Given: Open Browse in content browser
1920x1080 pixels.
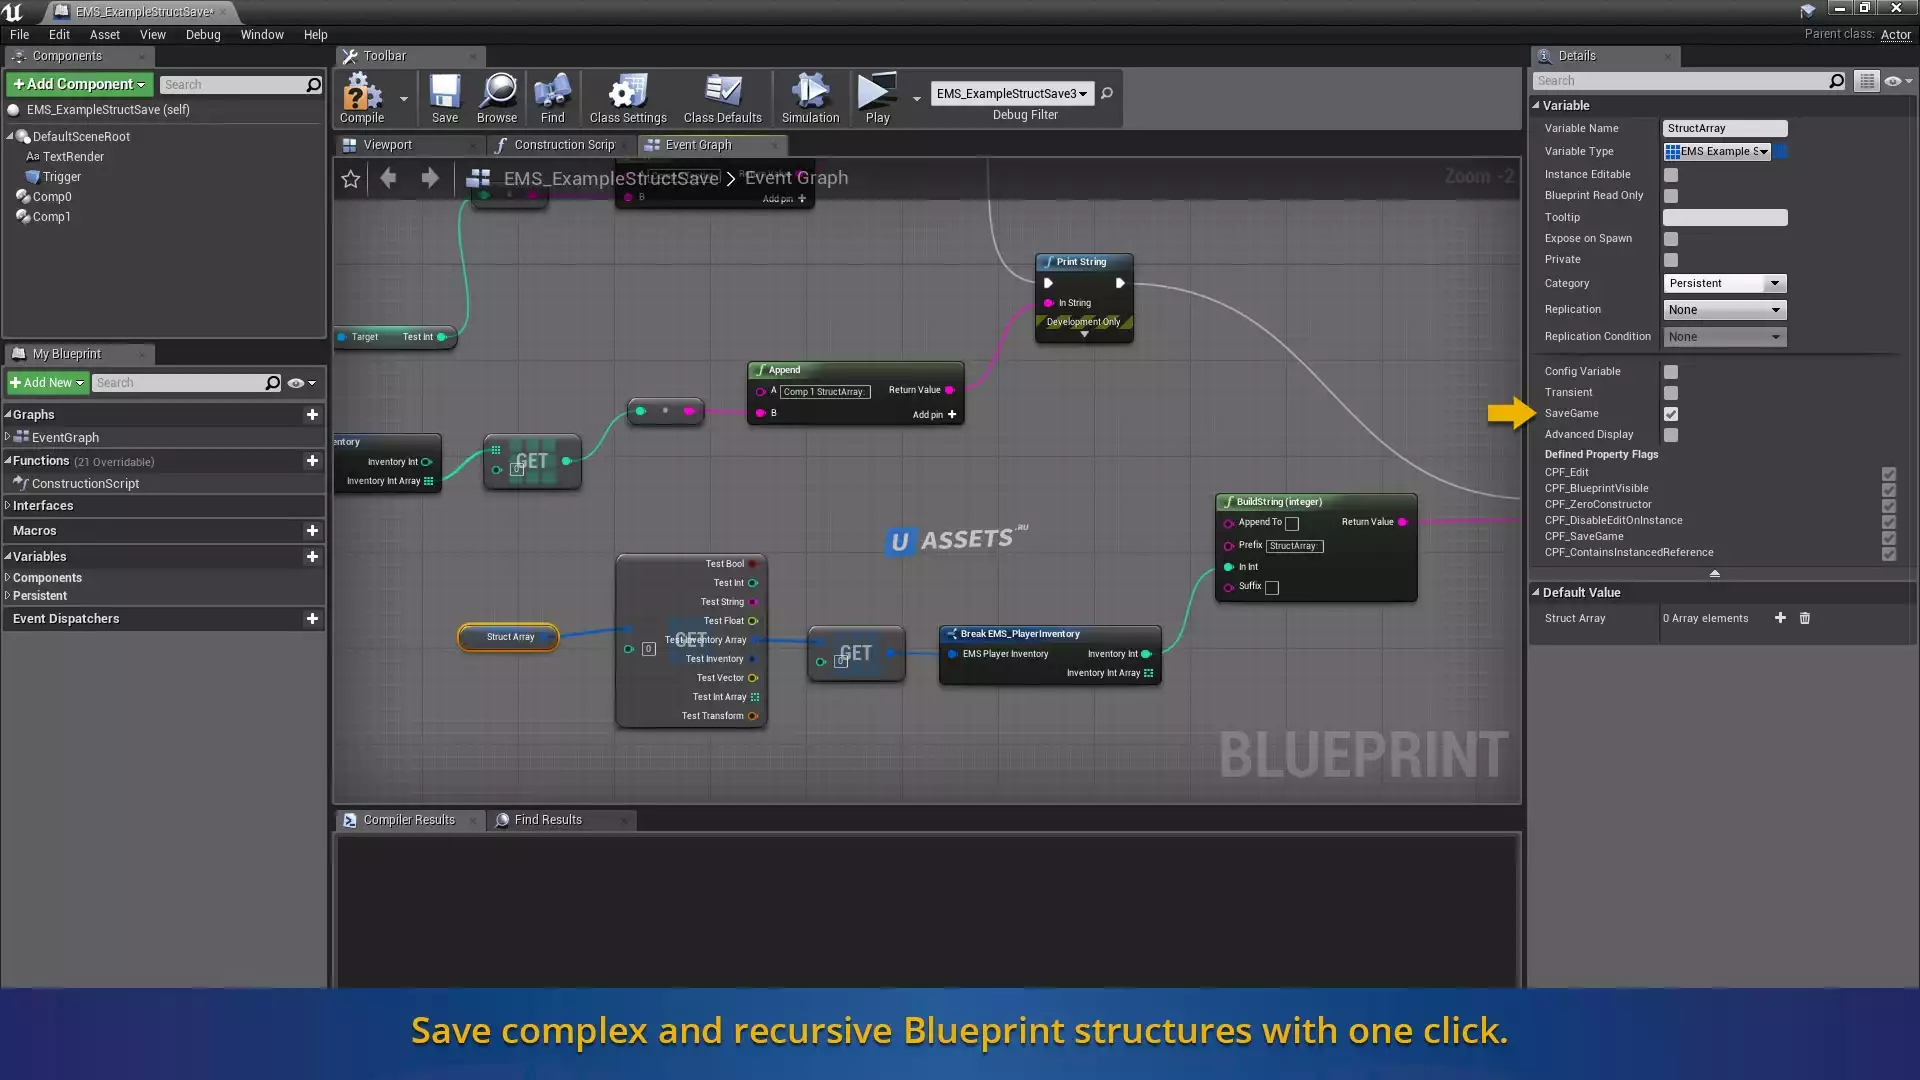Looking at the screenshot, I should pos(497,97).
